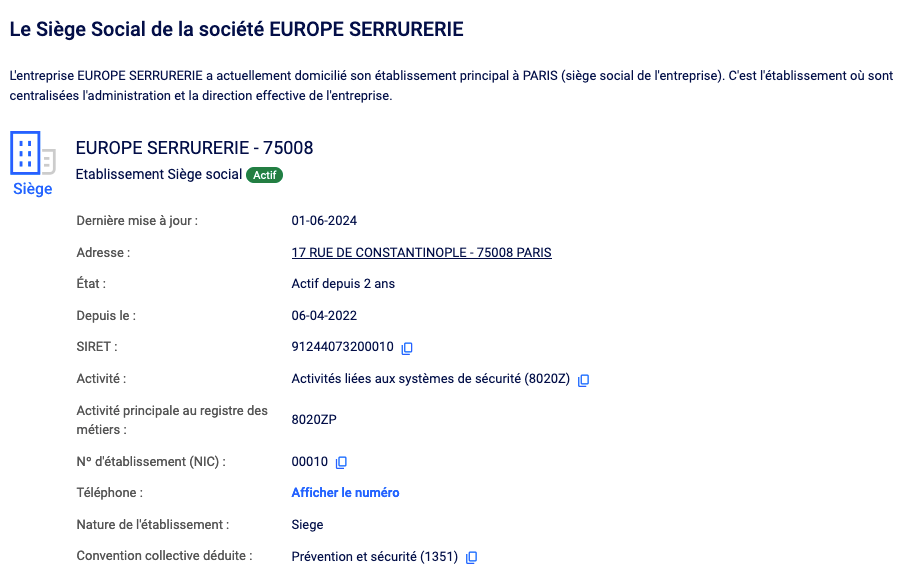Select the SIRET value 91244073200010
909x582 pixels.
[342, 348]
